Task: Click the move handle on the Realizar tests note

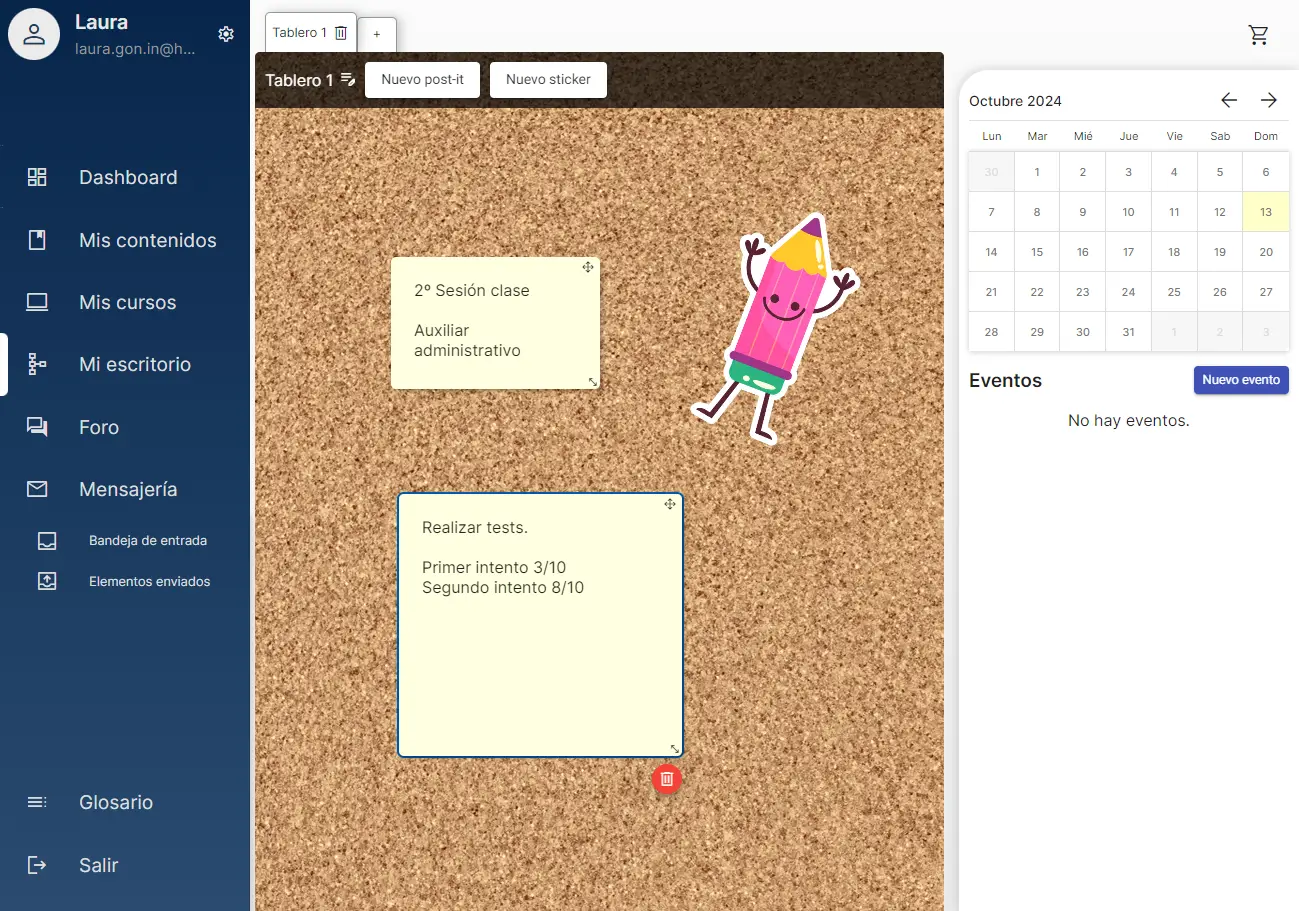Action: click(671, 505)
